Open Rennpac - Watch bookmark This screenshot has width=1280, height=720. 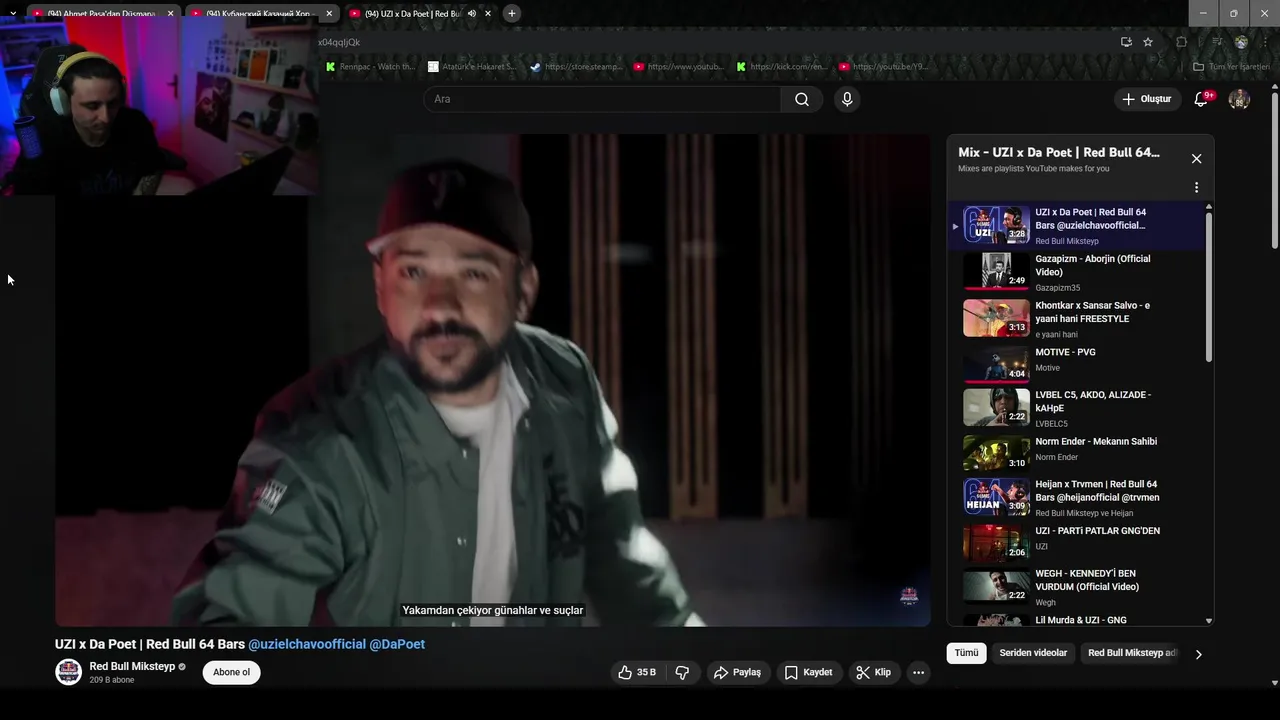(x=370, y=67)
